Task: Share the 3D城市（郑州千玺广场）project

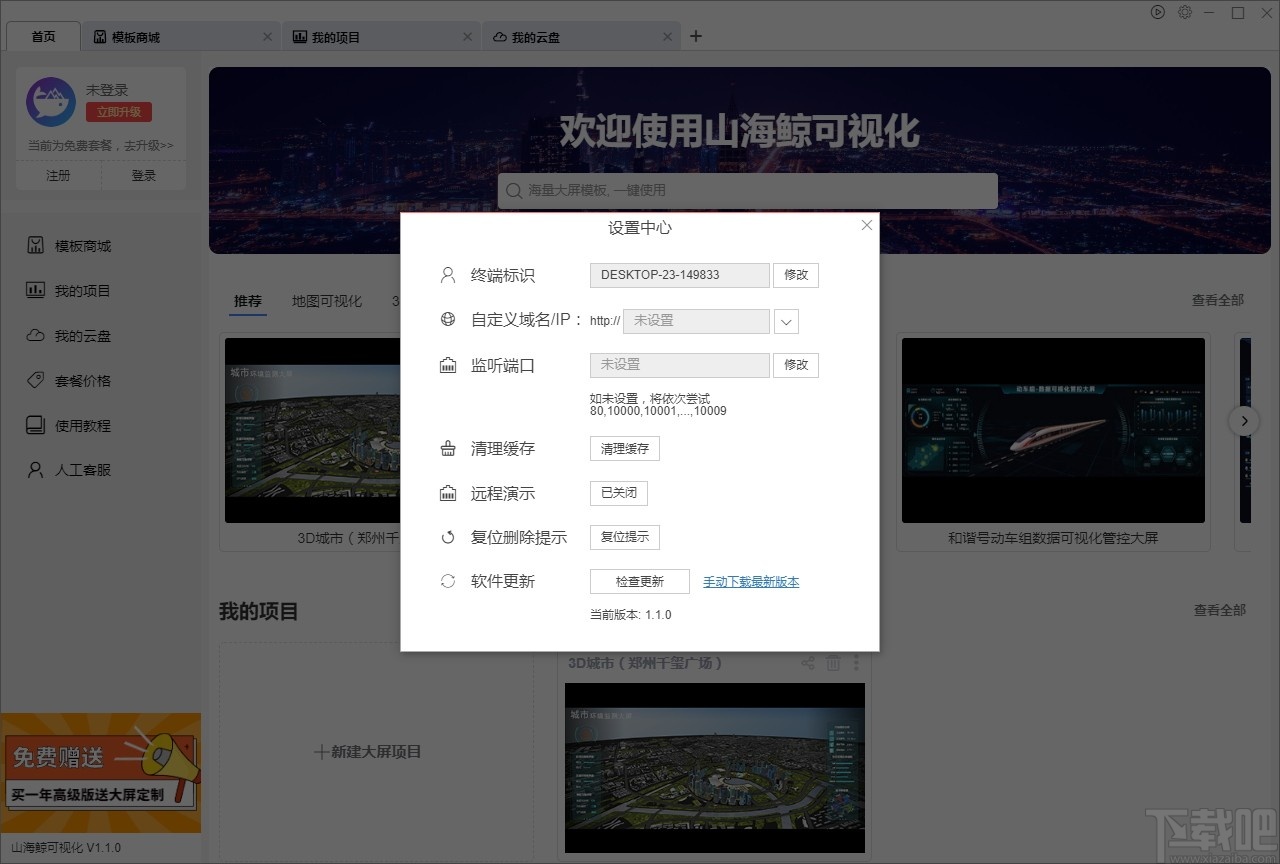Action: click(x=808, y=663)
